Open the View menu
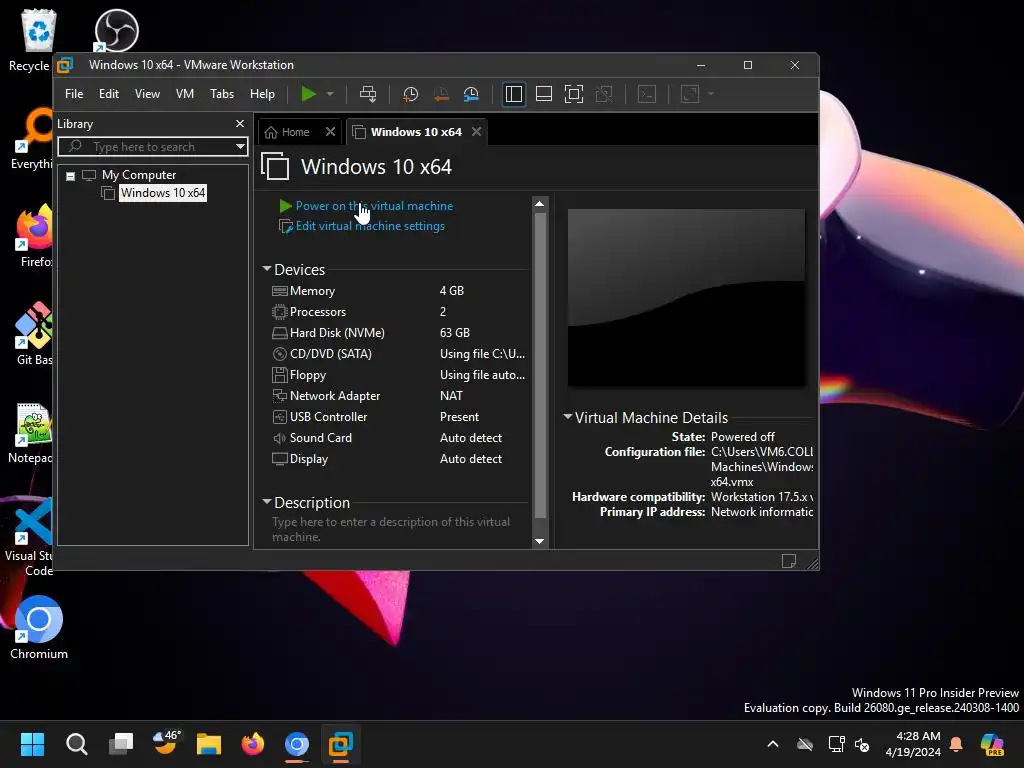 click(147, 94)
